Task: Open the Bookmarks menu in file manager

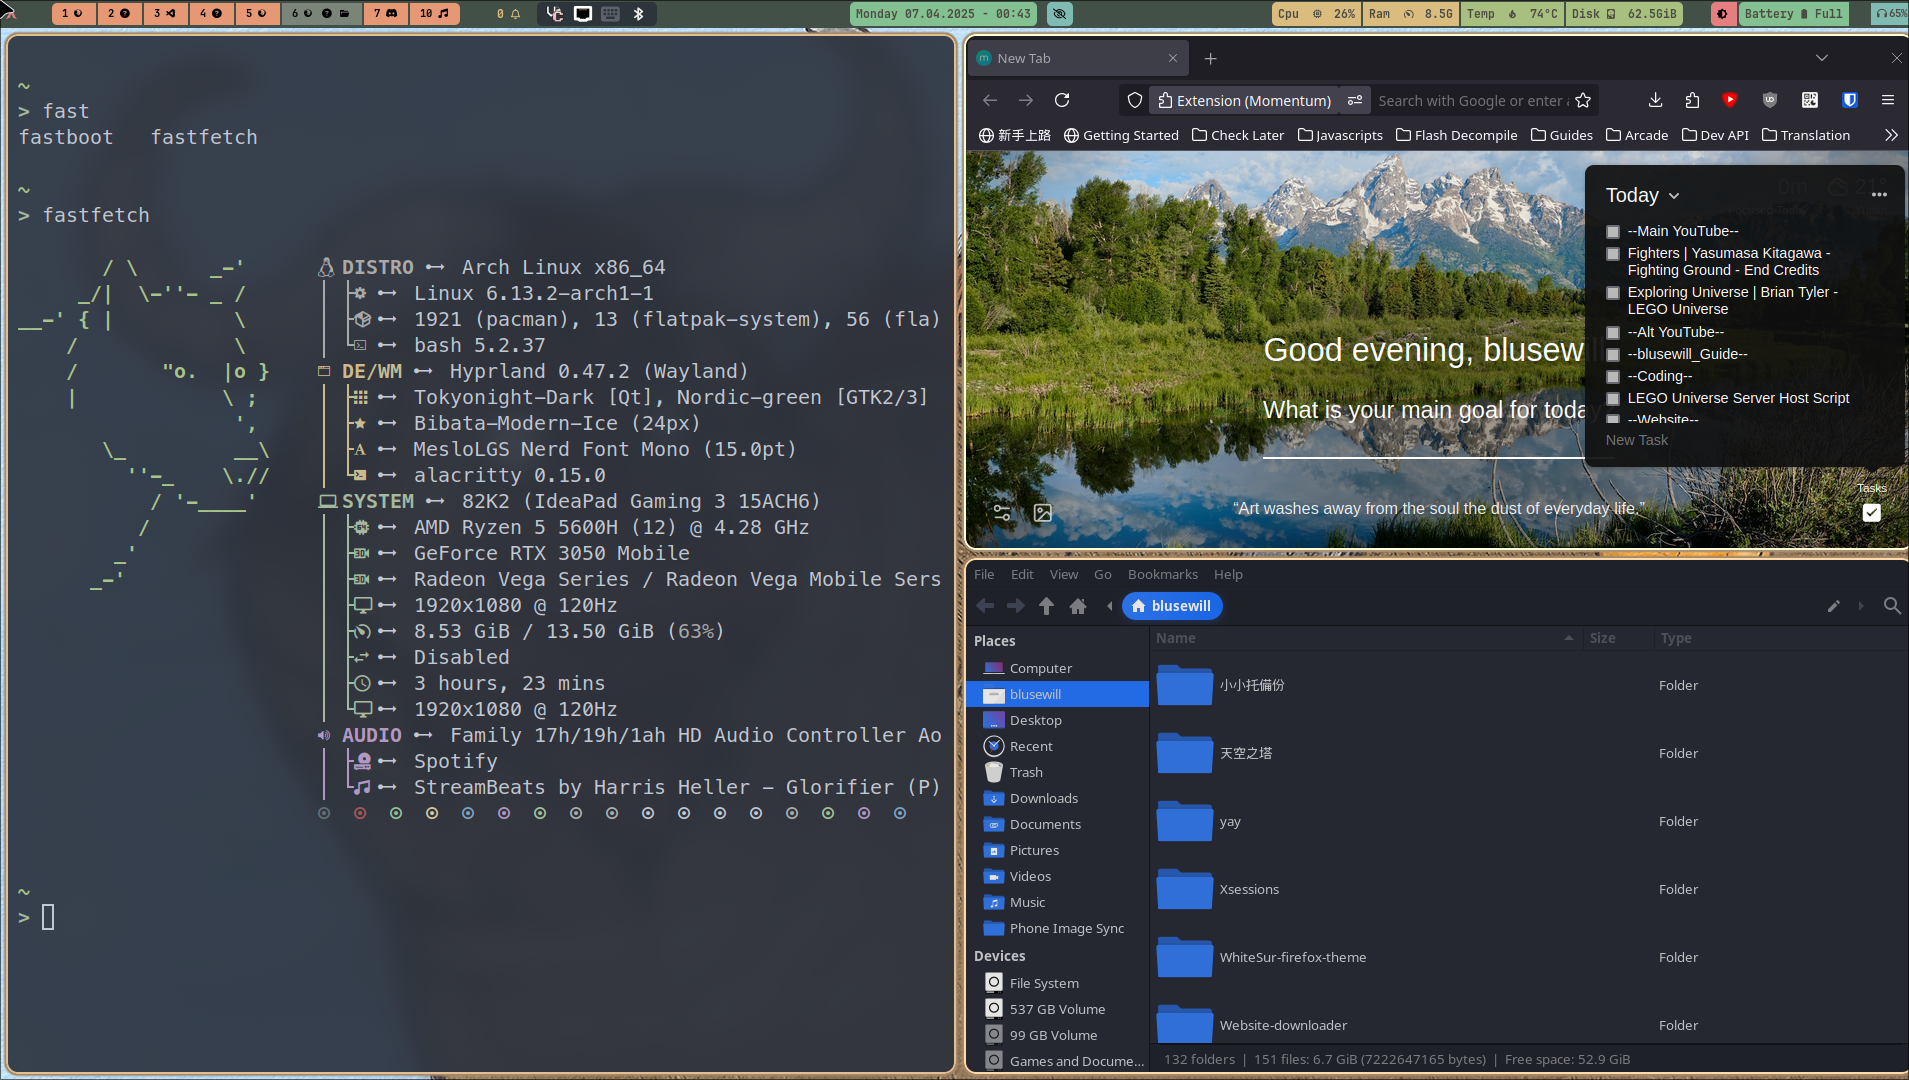Action: [1162, 574]
